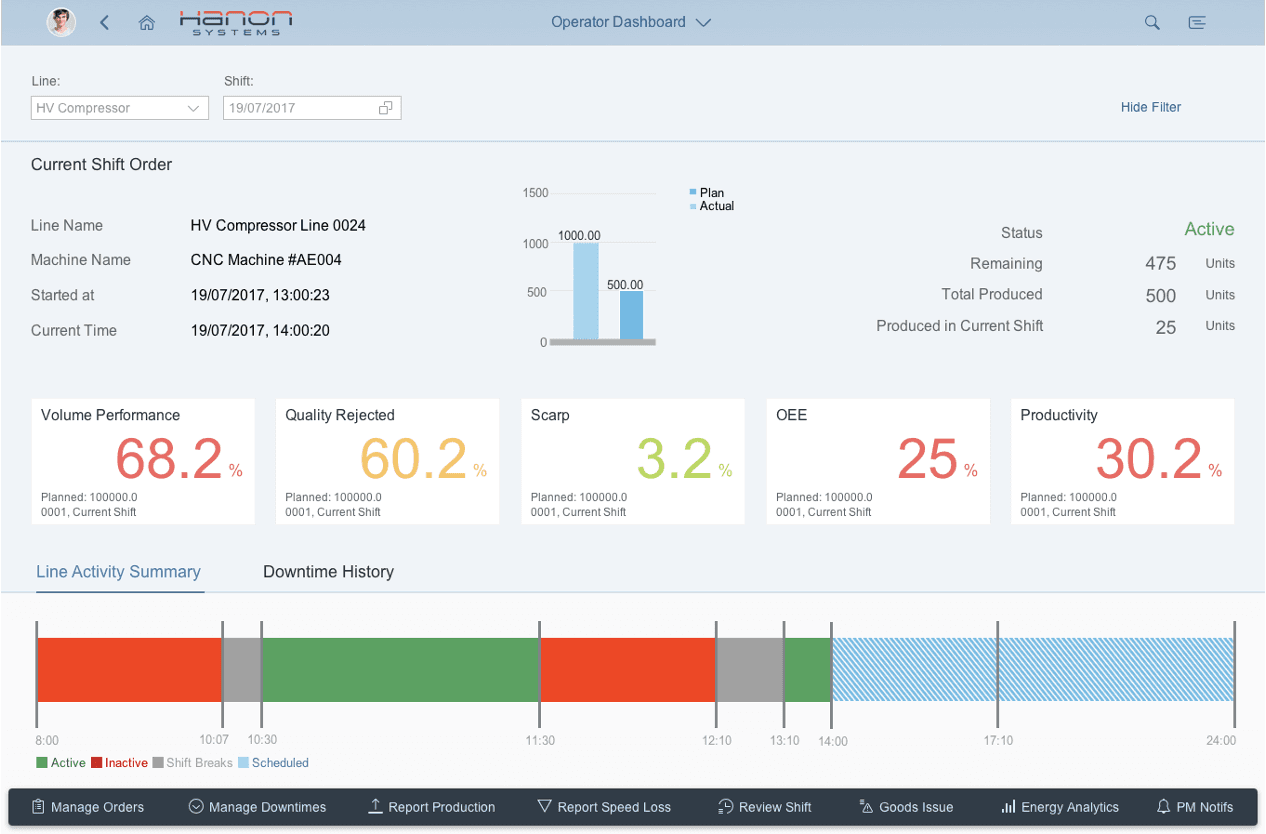Select the scheduled segment after 14:00
This screenshot has height=834, width=1266.
click(x=914, y=670)
